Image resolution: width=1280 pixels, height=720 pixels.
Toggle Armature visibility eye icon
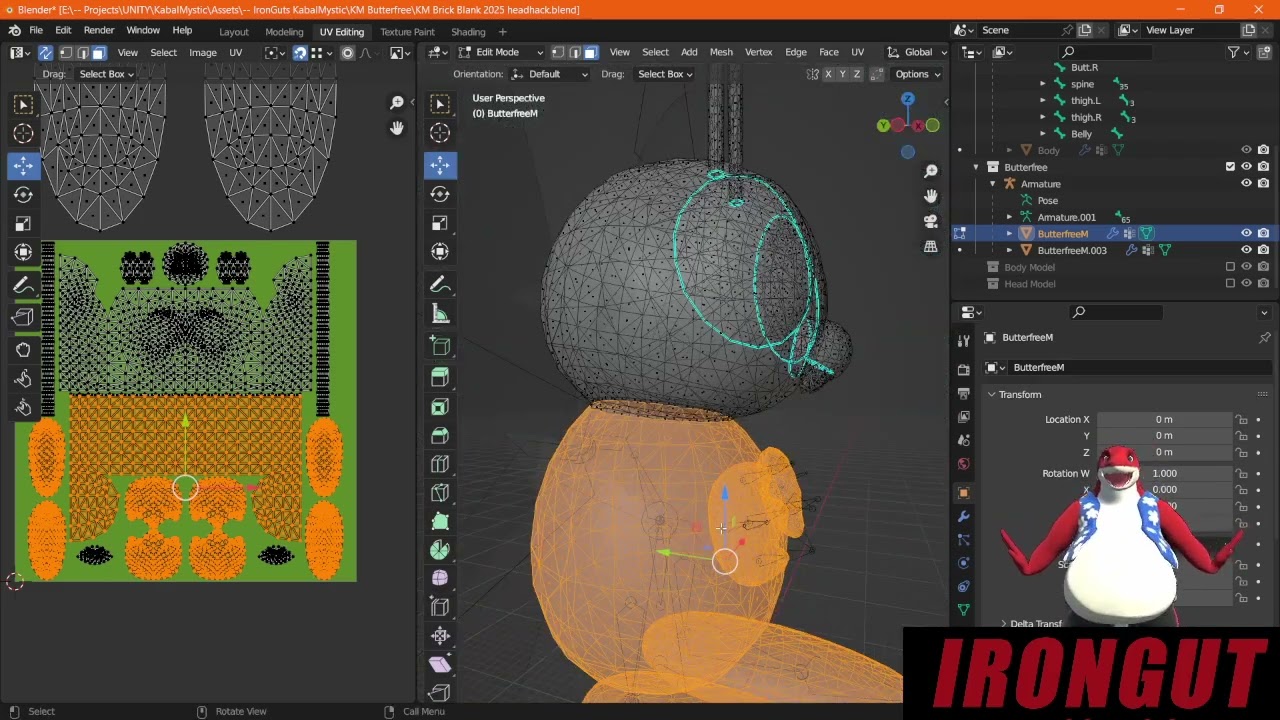(1246, 183)
